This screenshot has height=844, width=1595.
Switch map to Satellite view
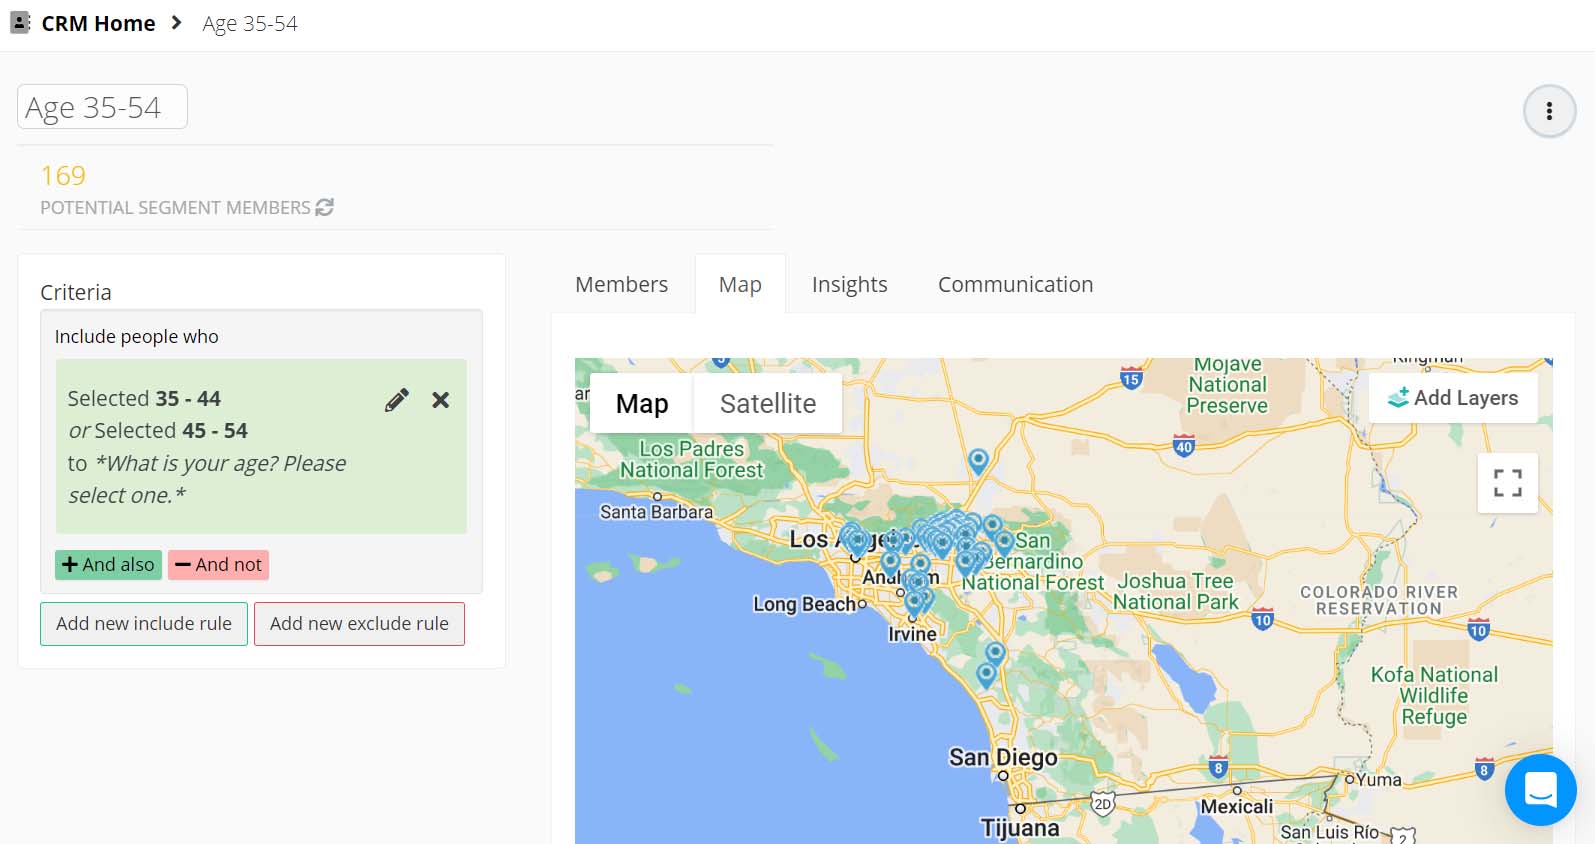tap(767, 404)
